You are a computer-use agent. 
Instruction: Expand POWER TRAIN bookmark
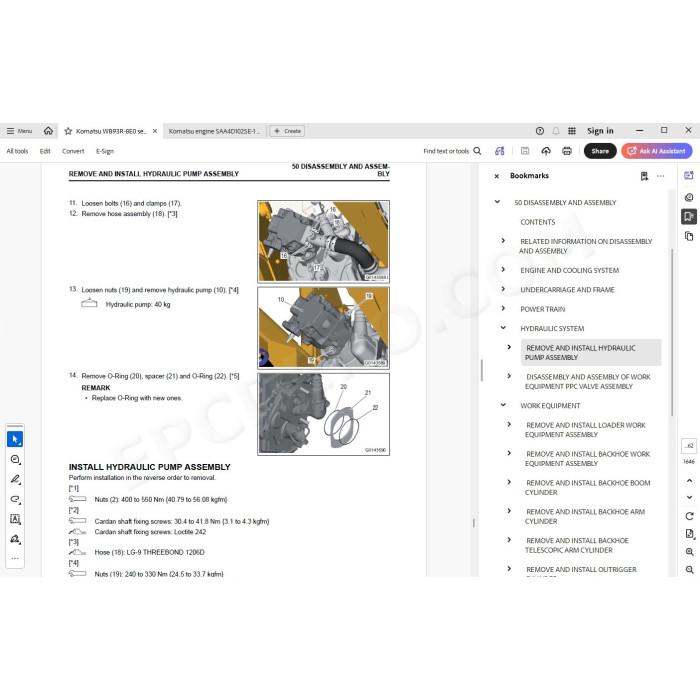coord(503,308)
